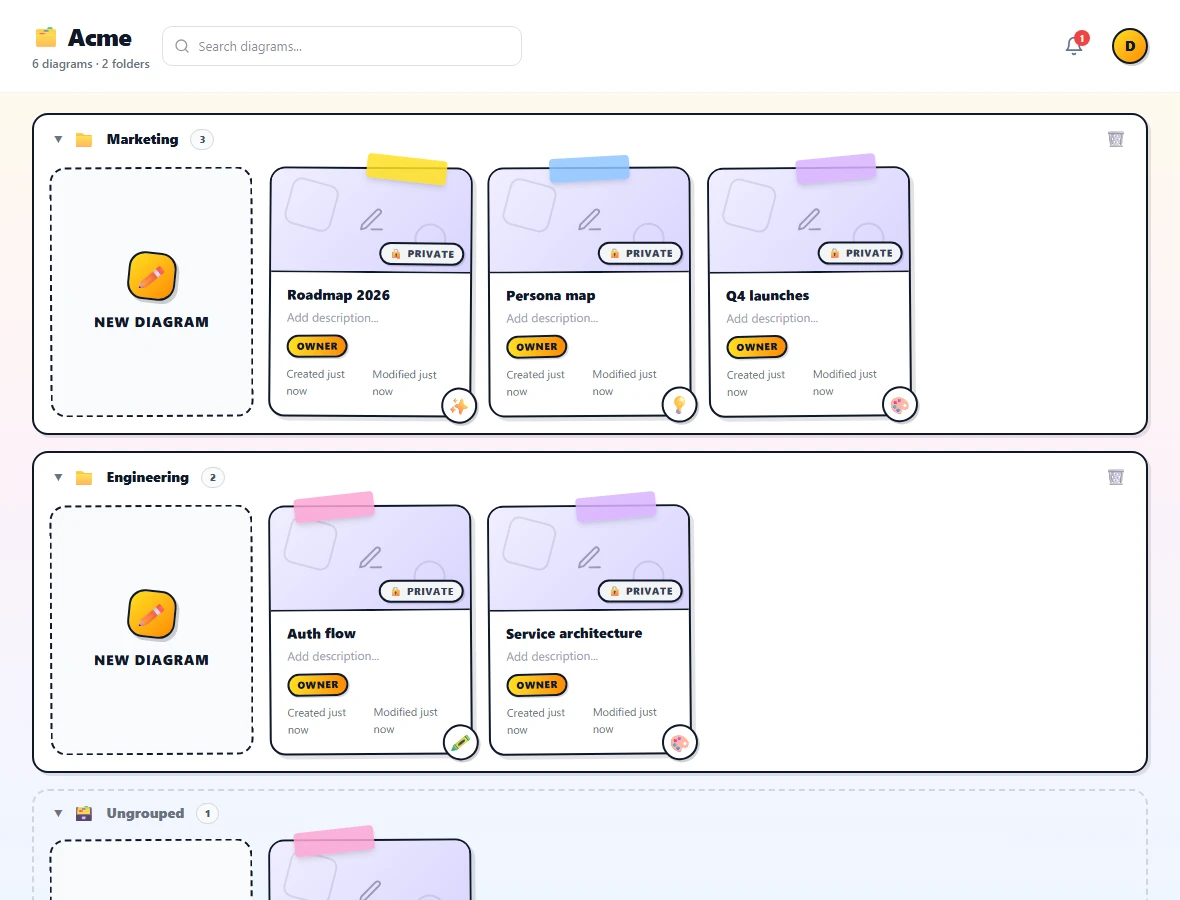Click the pencil icon in Engineering New Diagram
The height and width of the screenshot is (900, 1180).
[151, 614]
